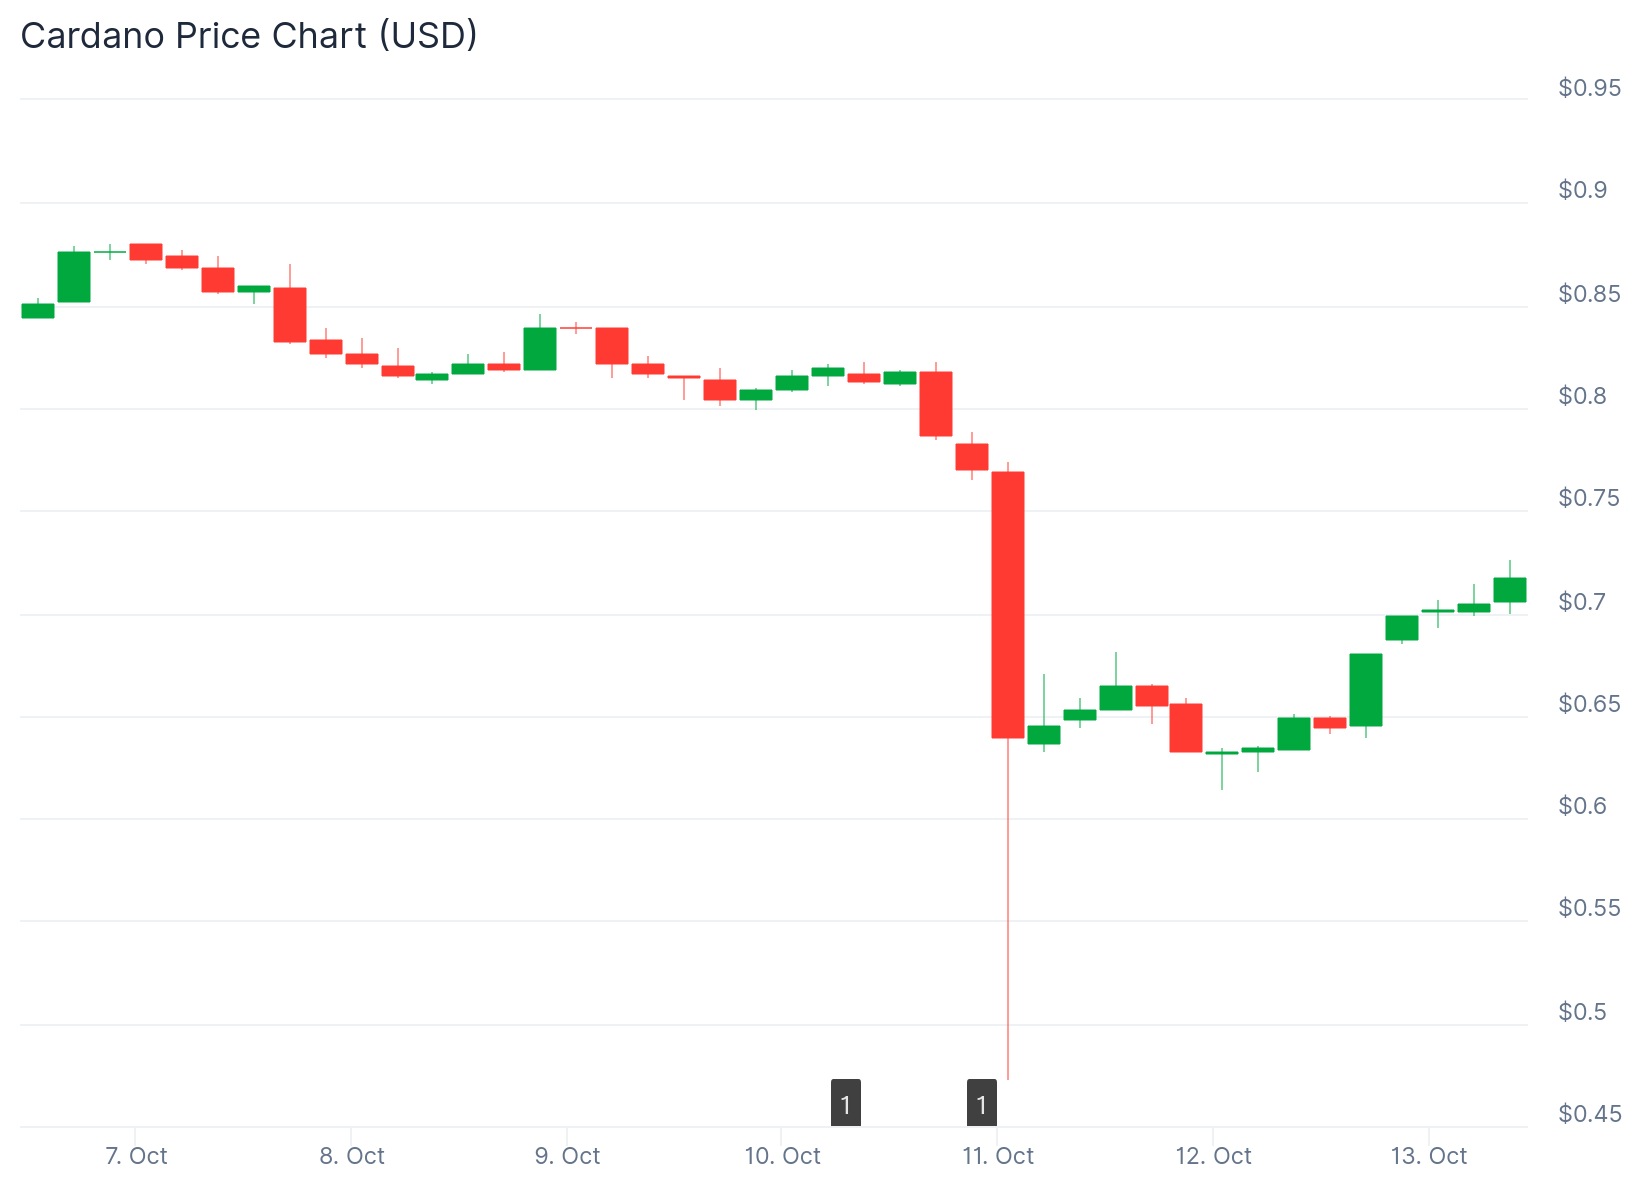Screen dimensions: 1644x1200
Task: Click the 12. Oct date label
Action: coord(1213,1156)
